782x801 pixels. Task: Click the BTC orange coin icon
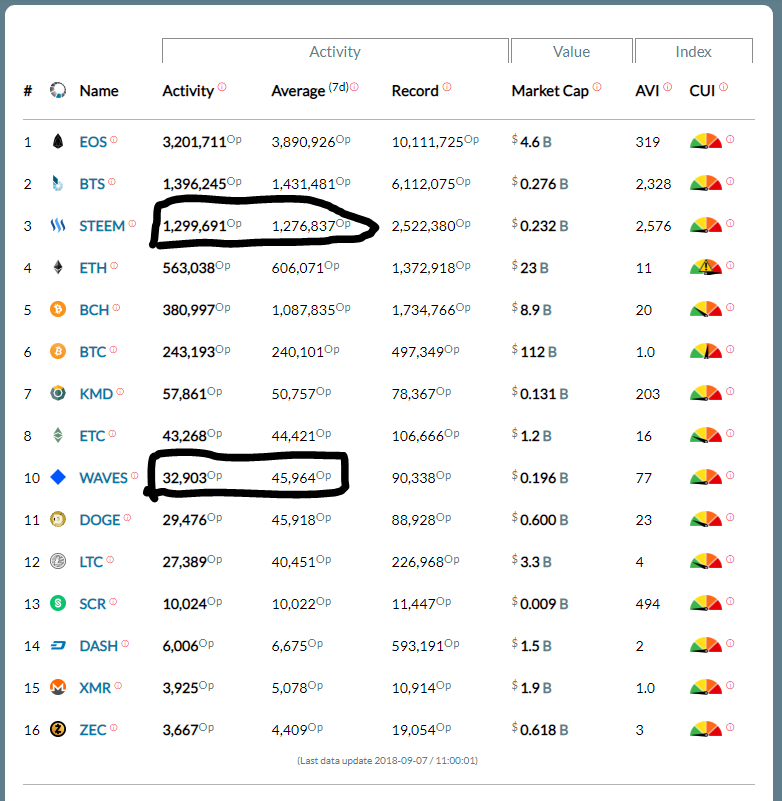click(x=58, y=351)
